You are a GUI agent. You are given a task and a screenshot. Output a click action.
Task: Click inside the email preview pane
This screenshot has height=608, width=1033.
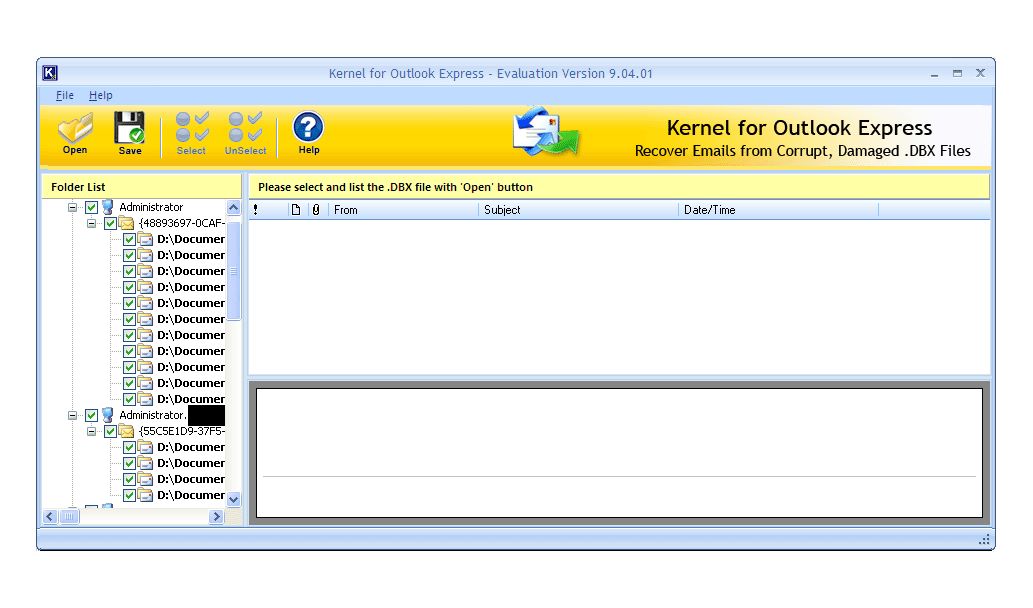tap(619, 453)
